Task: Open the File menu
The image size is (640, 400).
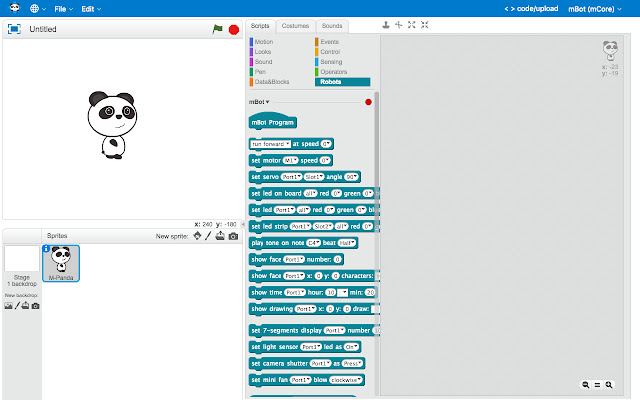Action: pos(63,9)
